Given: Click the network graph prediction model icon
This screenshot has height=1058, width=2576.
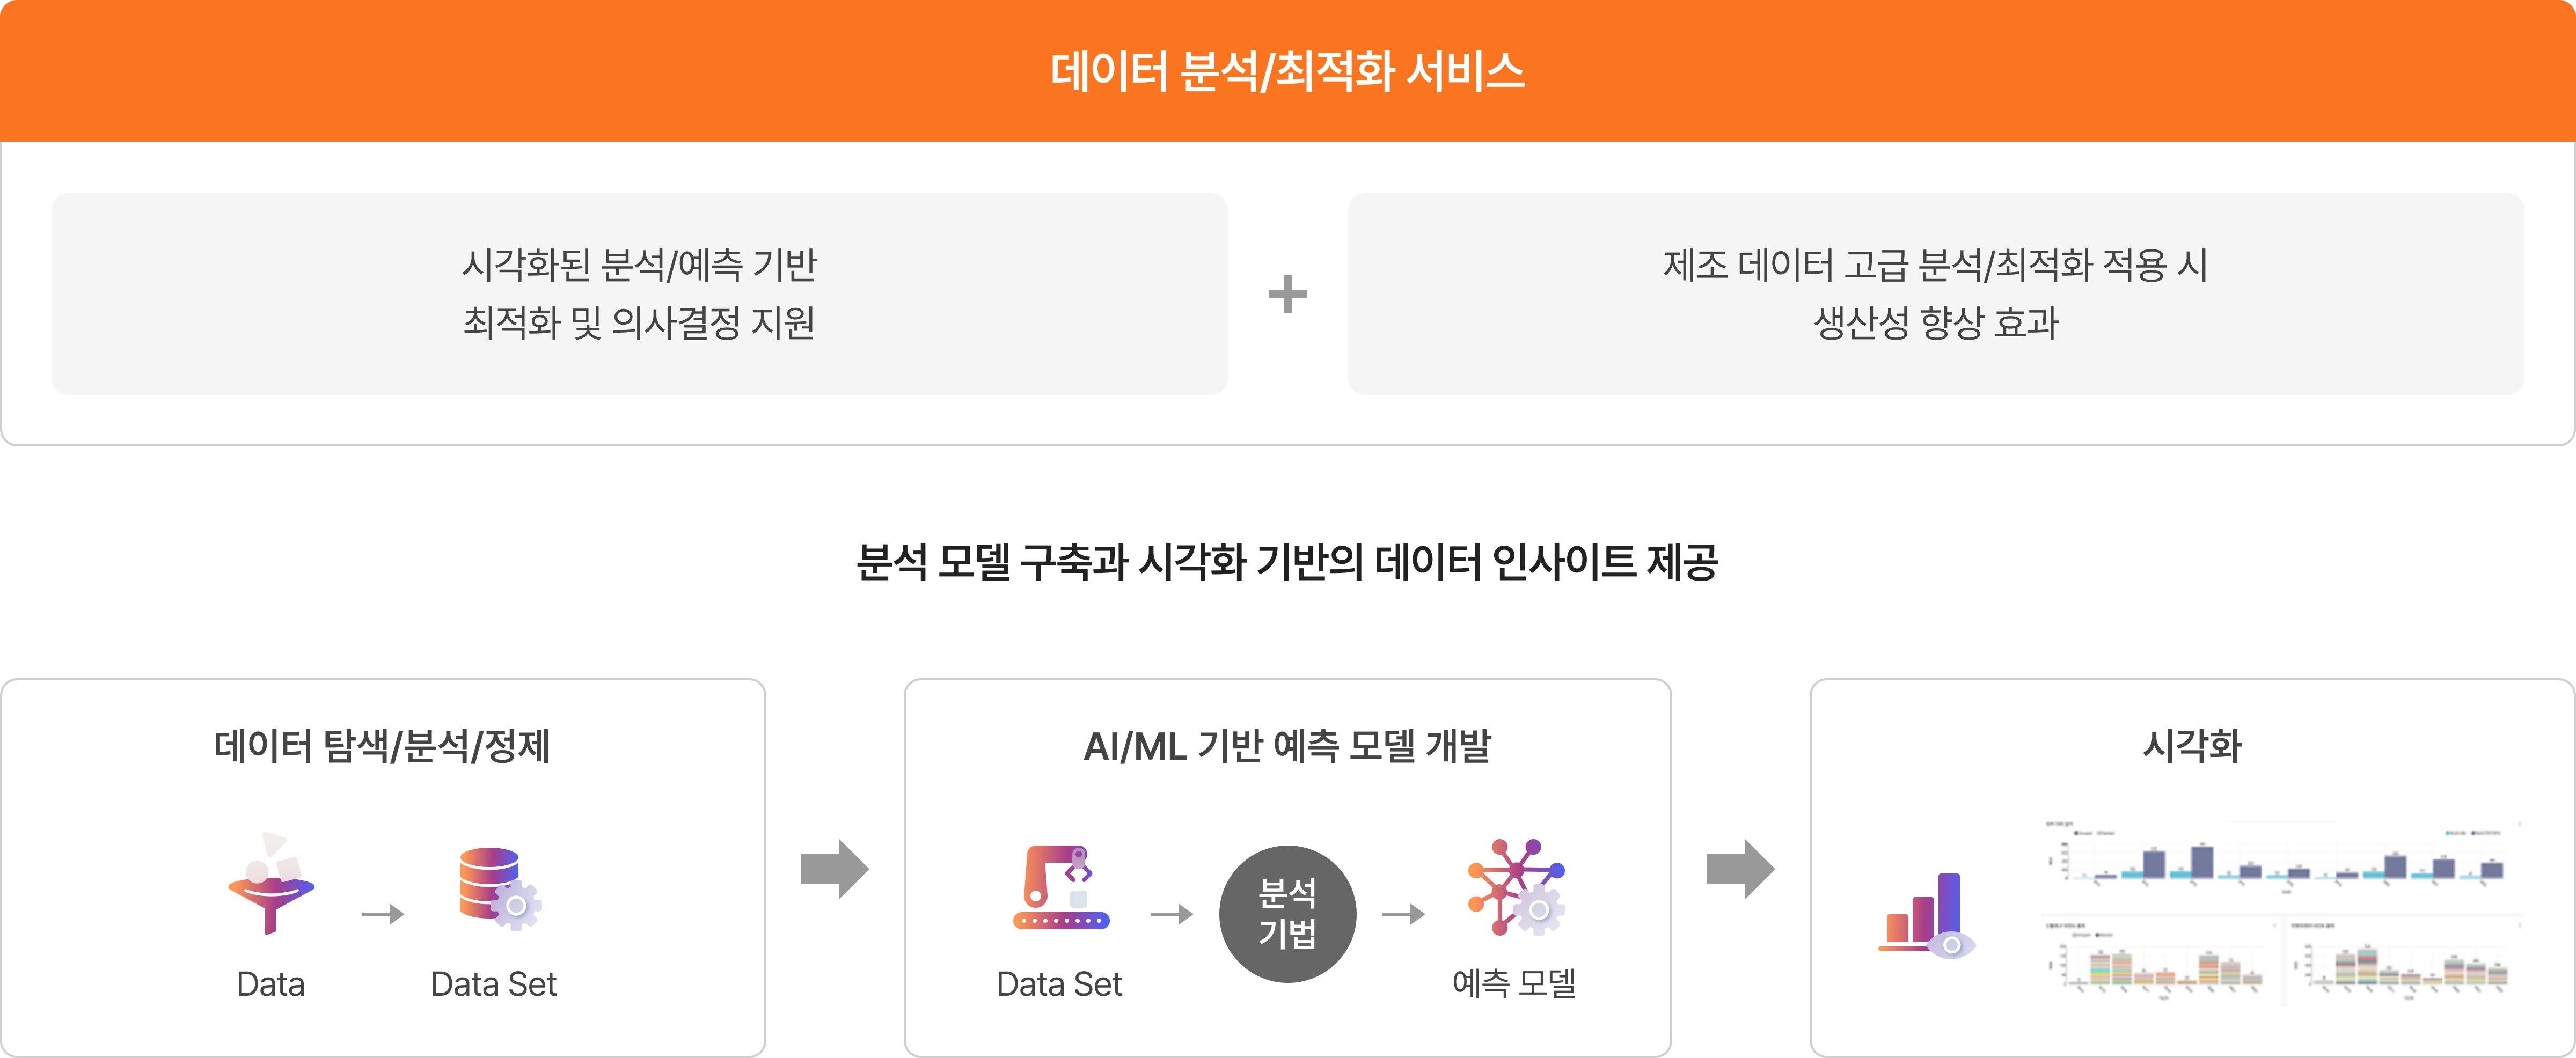Looking at the screenshot, I should click(x=1514, y=887).
